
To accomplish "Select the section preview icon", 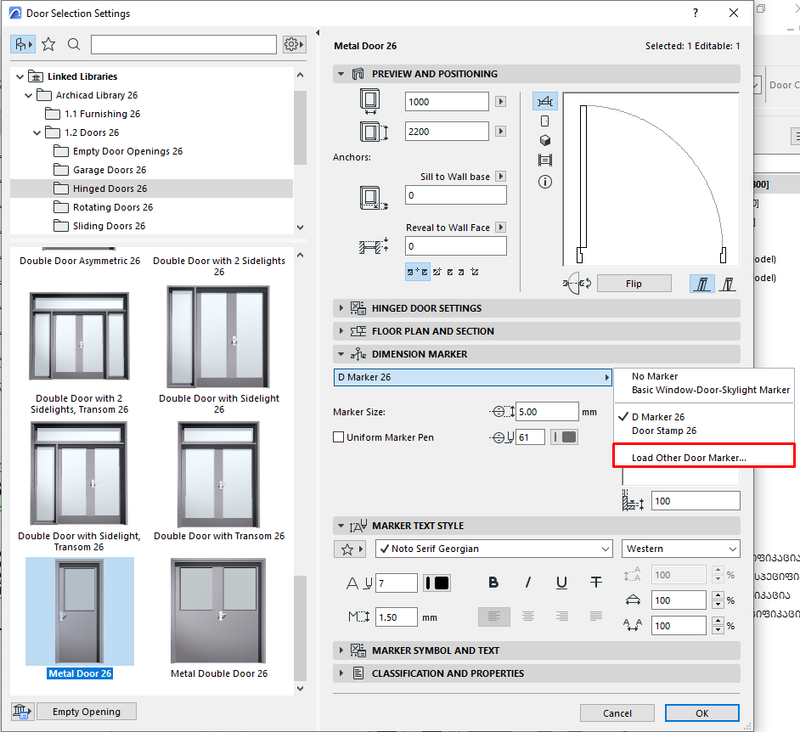I will pyautogui.click(x=545, y=160).
